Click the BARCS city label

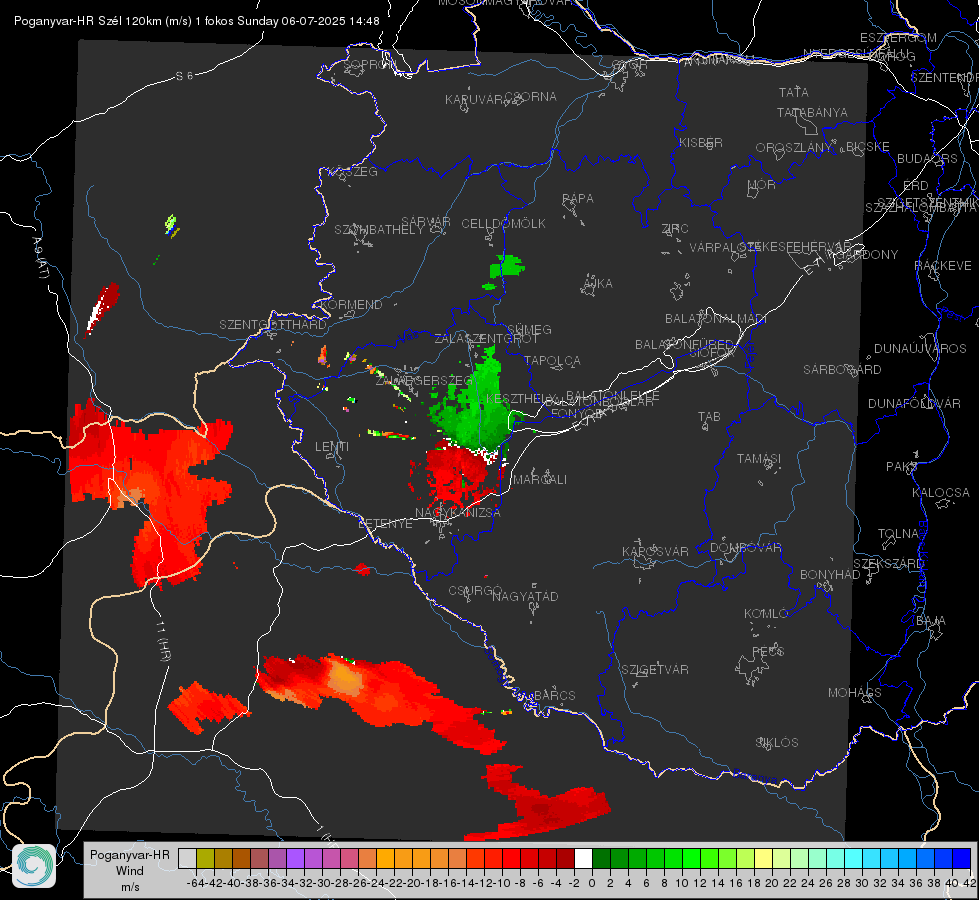click(554, 695)
